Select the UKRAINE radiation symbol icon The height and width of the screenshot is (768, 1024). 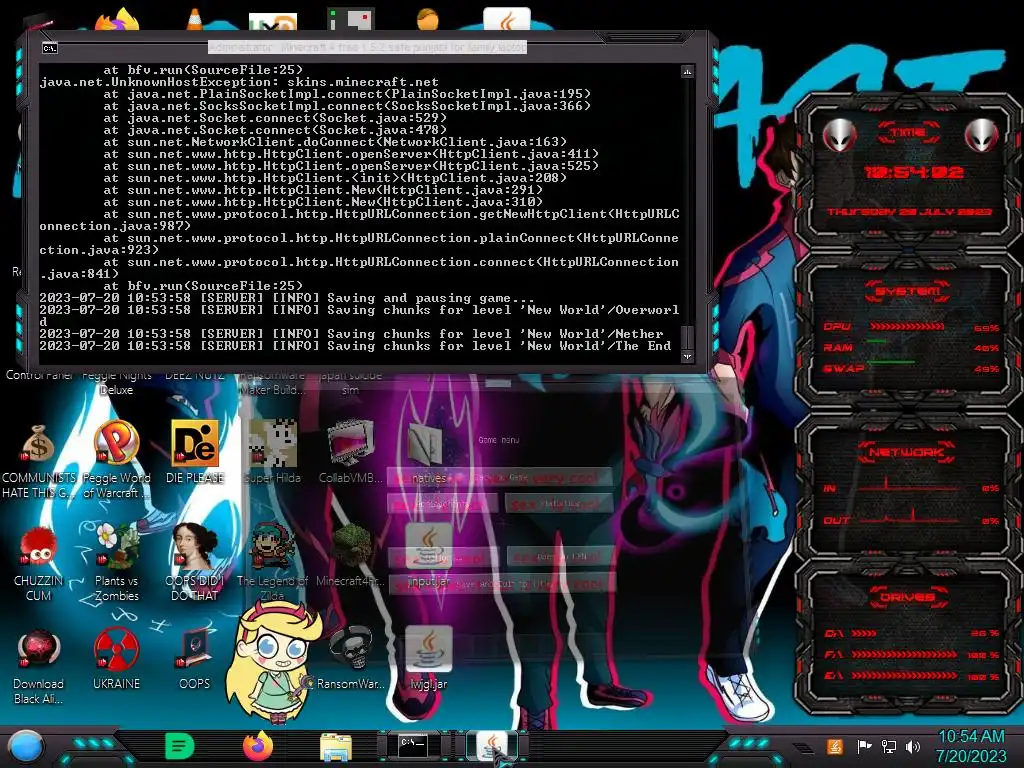(116, 658)
